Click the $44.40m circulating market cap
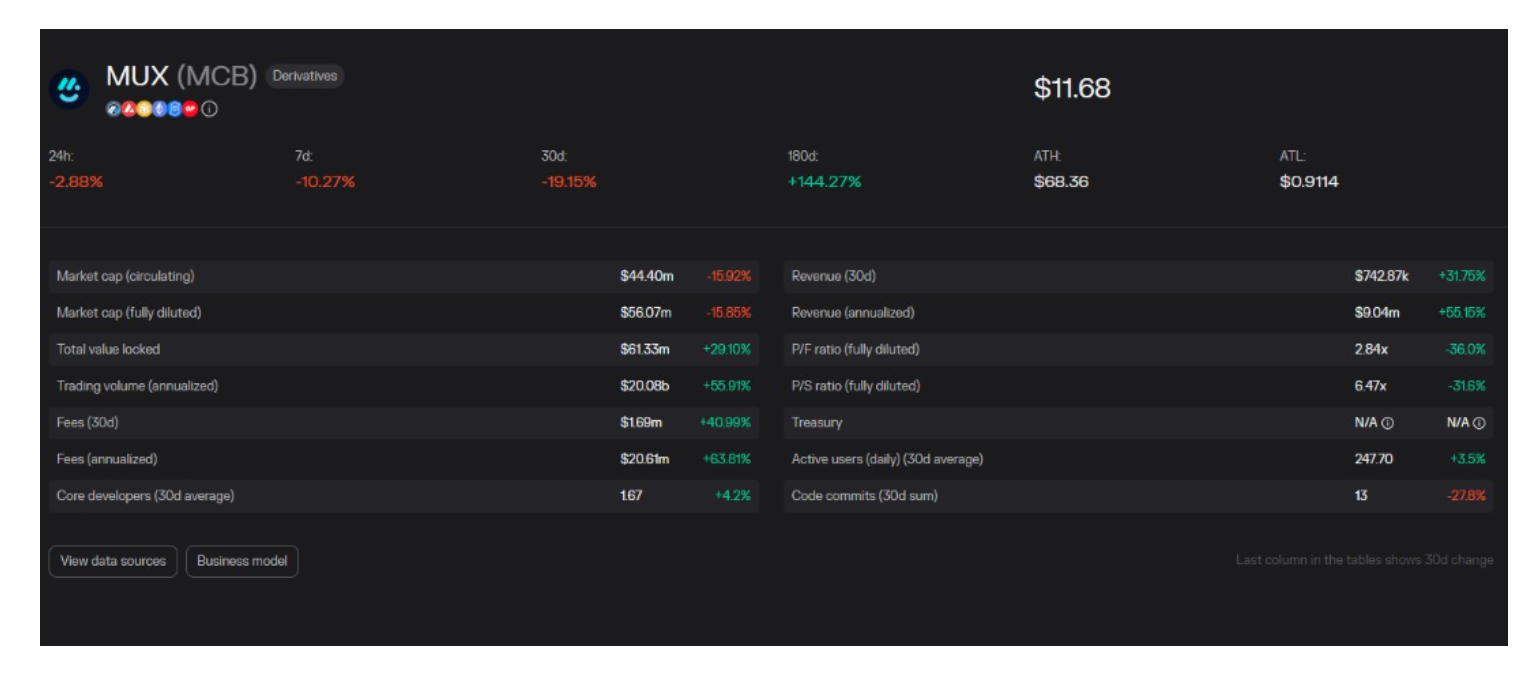Viewport: 1530px width, 674px height. coord(647,276)
